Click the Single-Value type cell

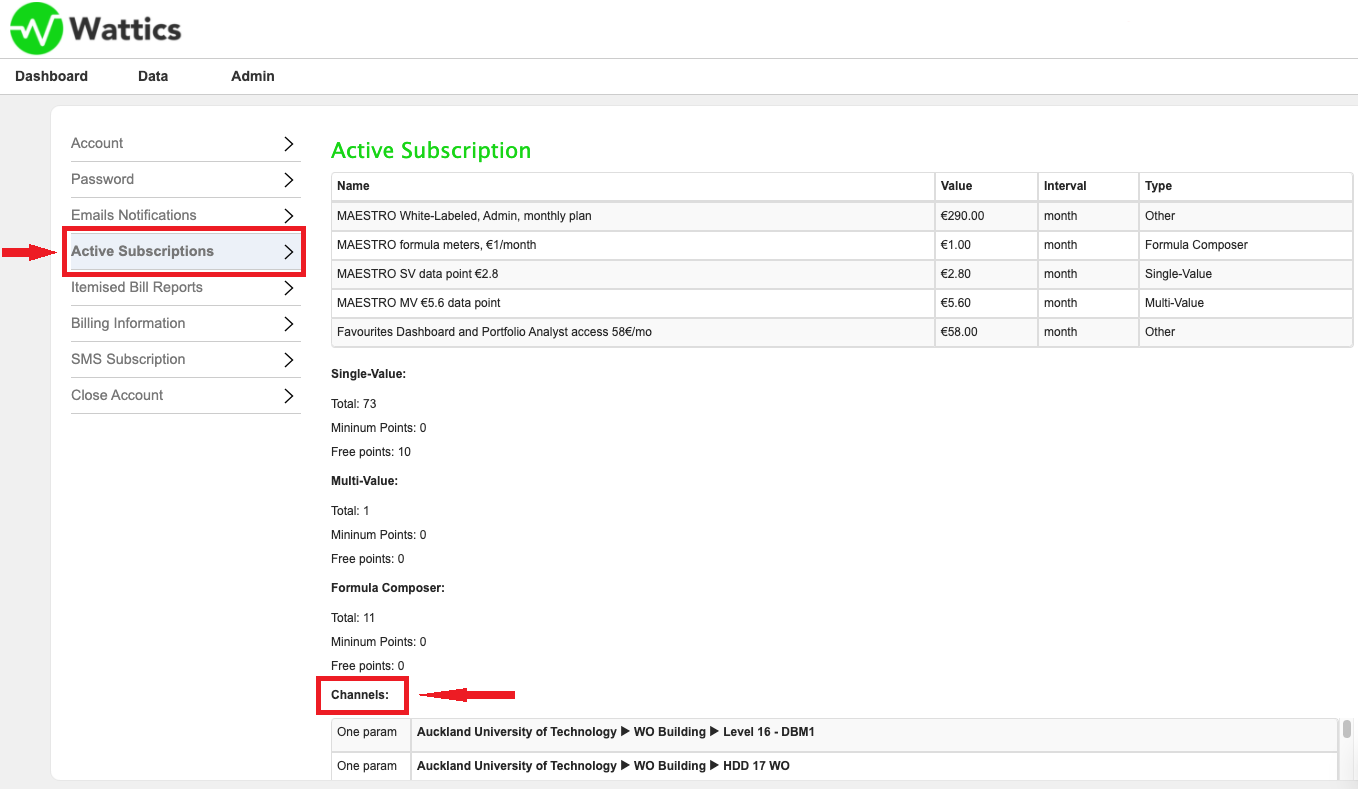[x=1246, y=274]
